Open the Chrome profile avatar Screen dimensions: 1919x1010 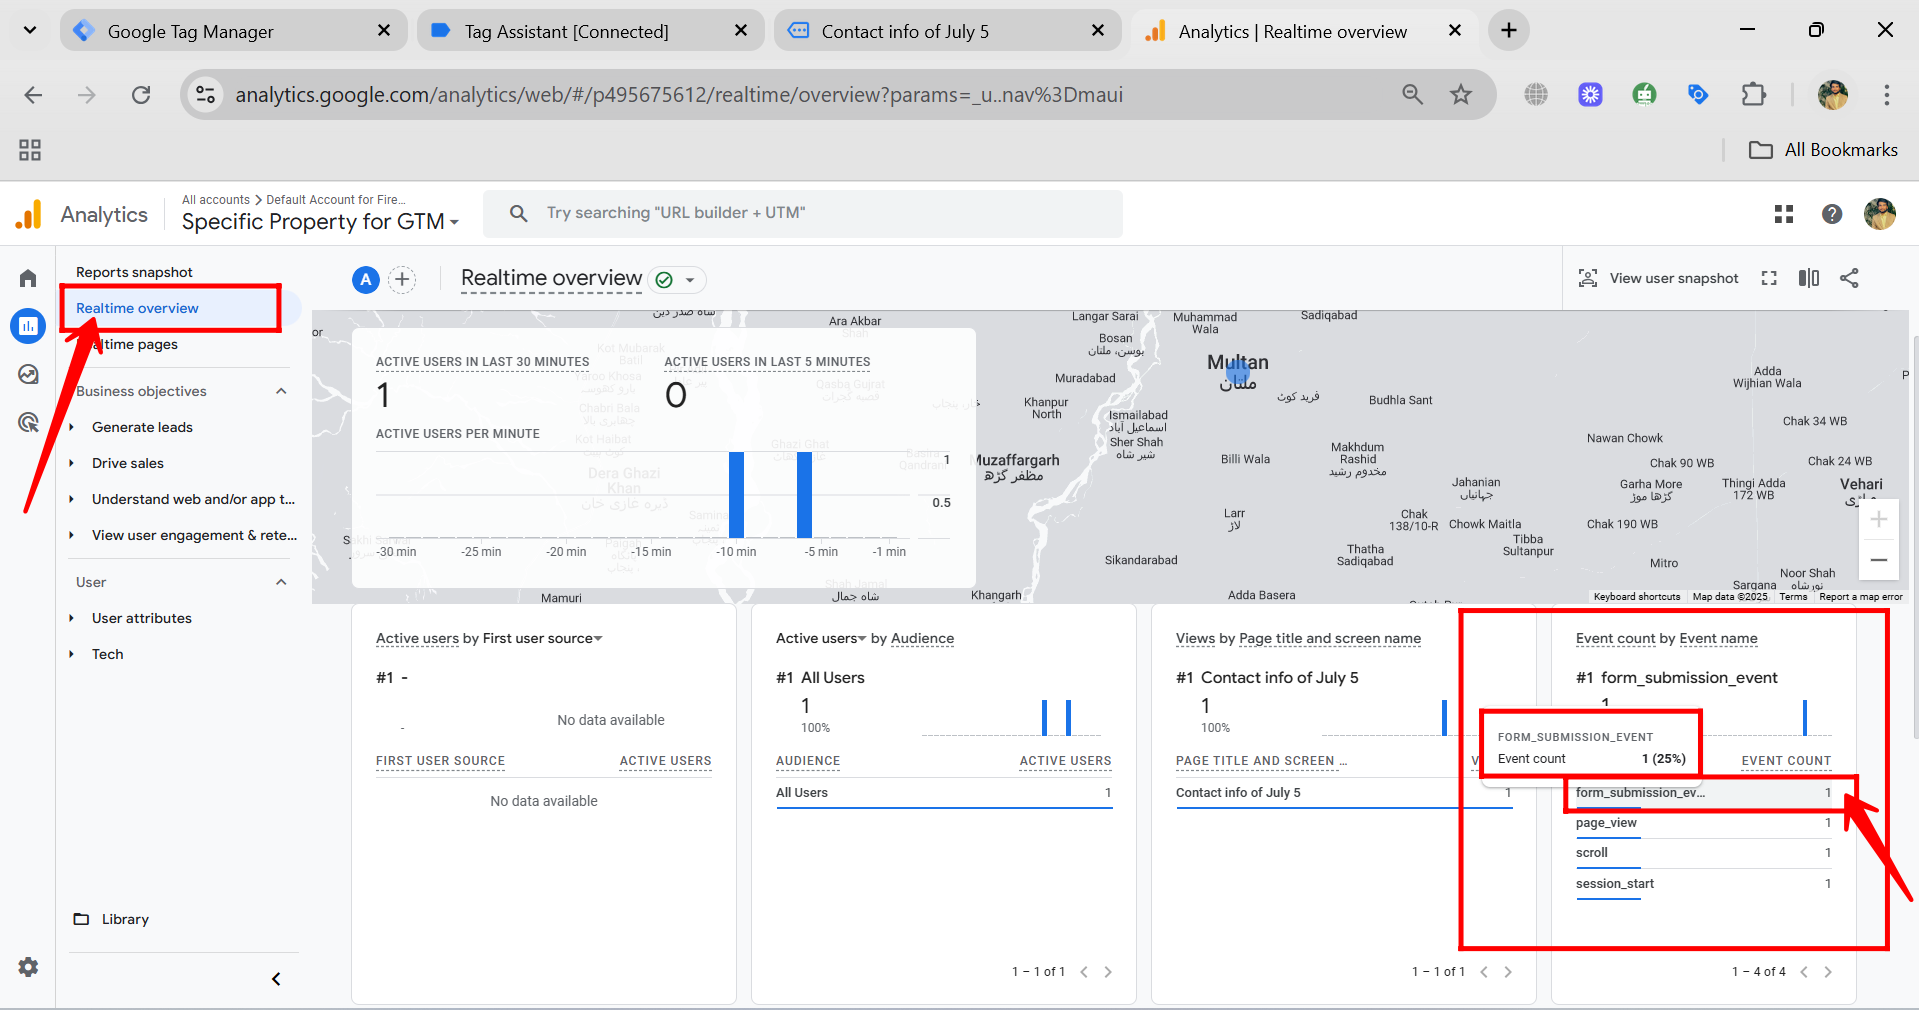[1833, 95]
